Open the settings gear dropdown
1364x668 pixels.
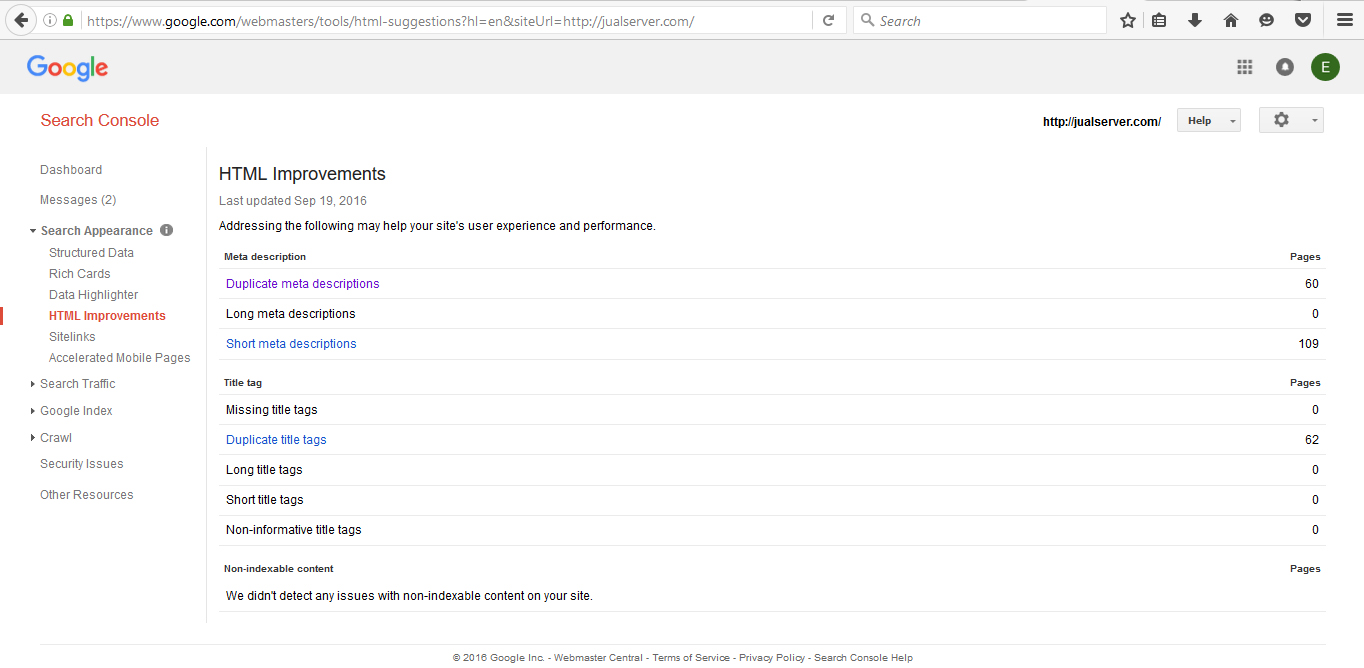1291,120
